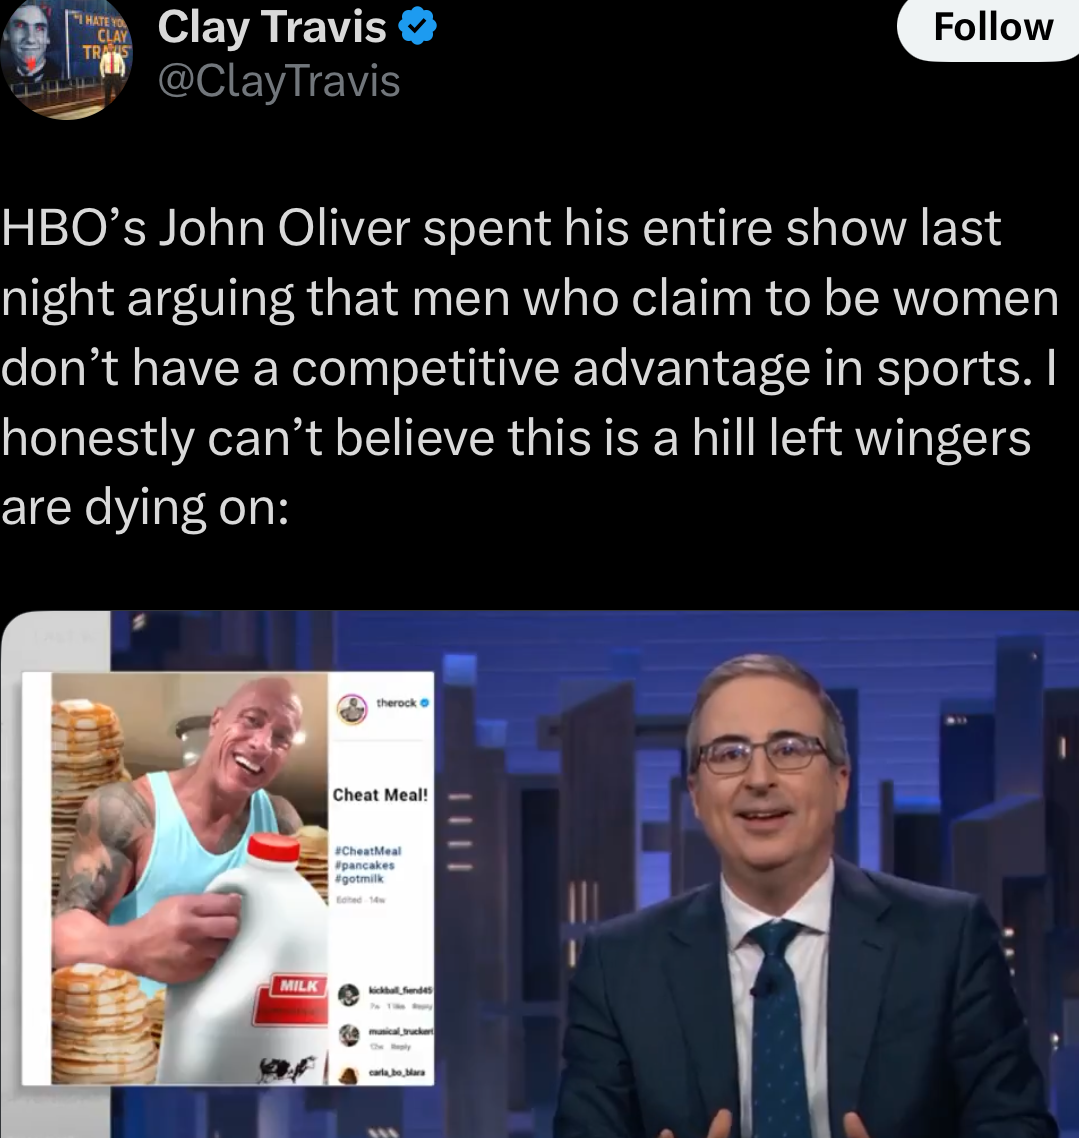Open the John Oliver video thumbnail
The image size is (1079, 1138).
pos(539,874)
